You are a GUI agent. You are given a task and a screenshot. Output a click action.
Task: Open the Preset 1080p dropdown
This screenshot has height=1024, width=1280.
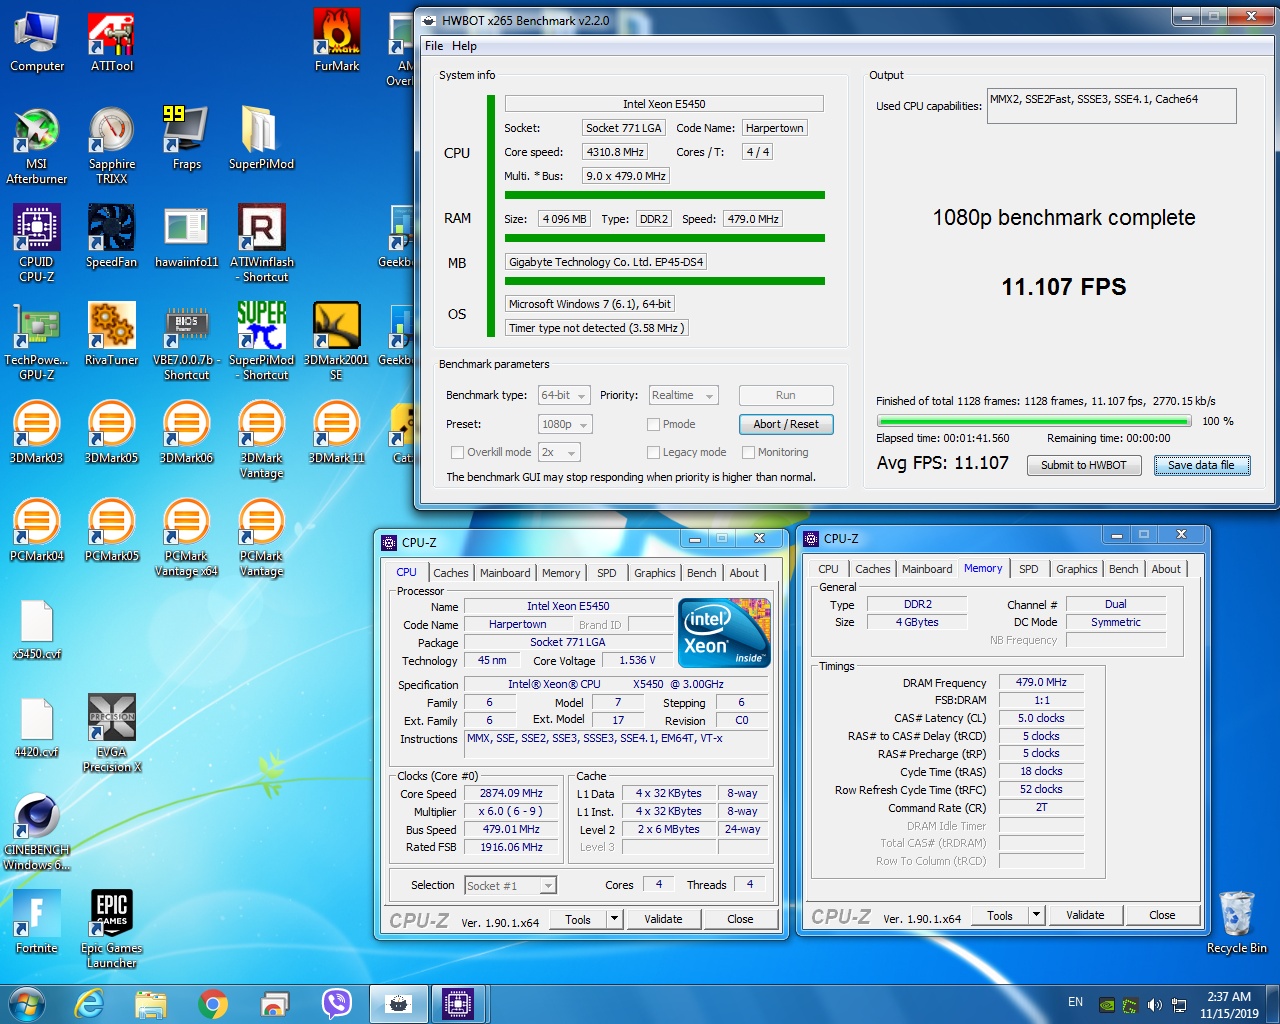[565, 424]
